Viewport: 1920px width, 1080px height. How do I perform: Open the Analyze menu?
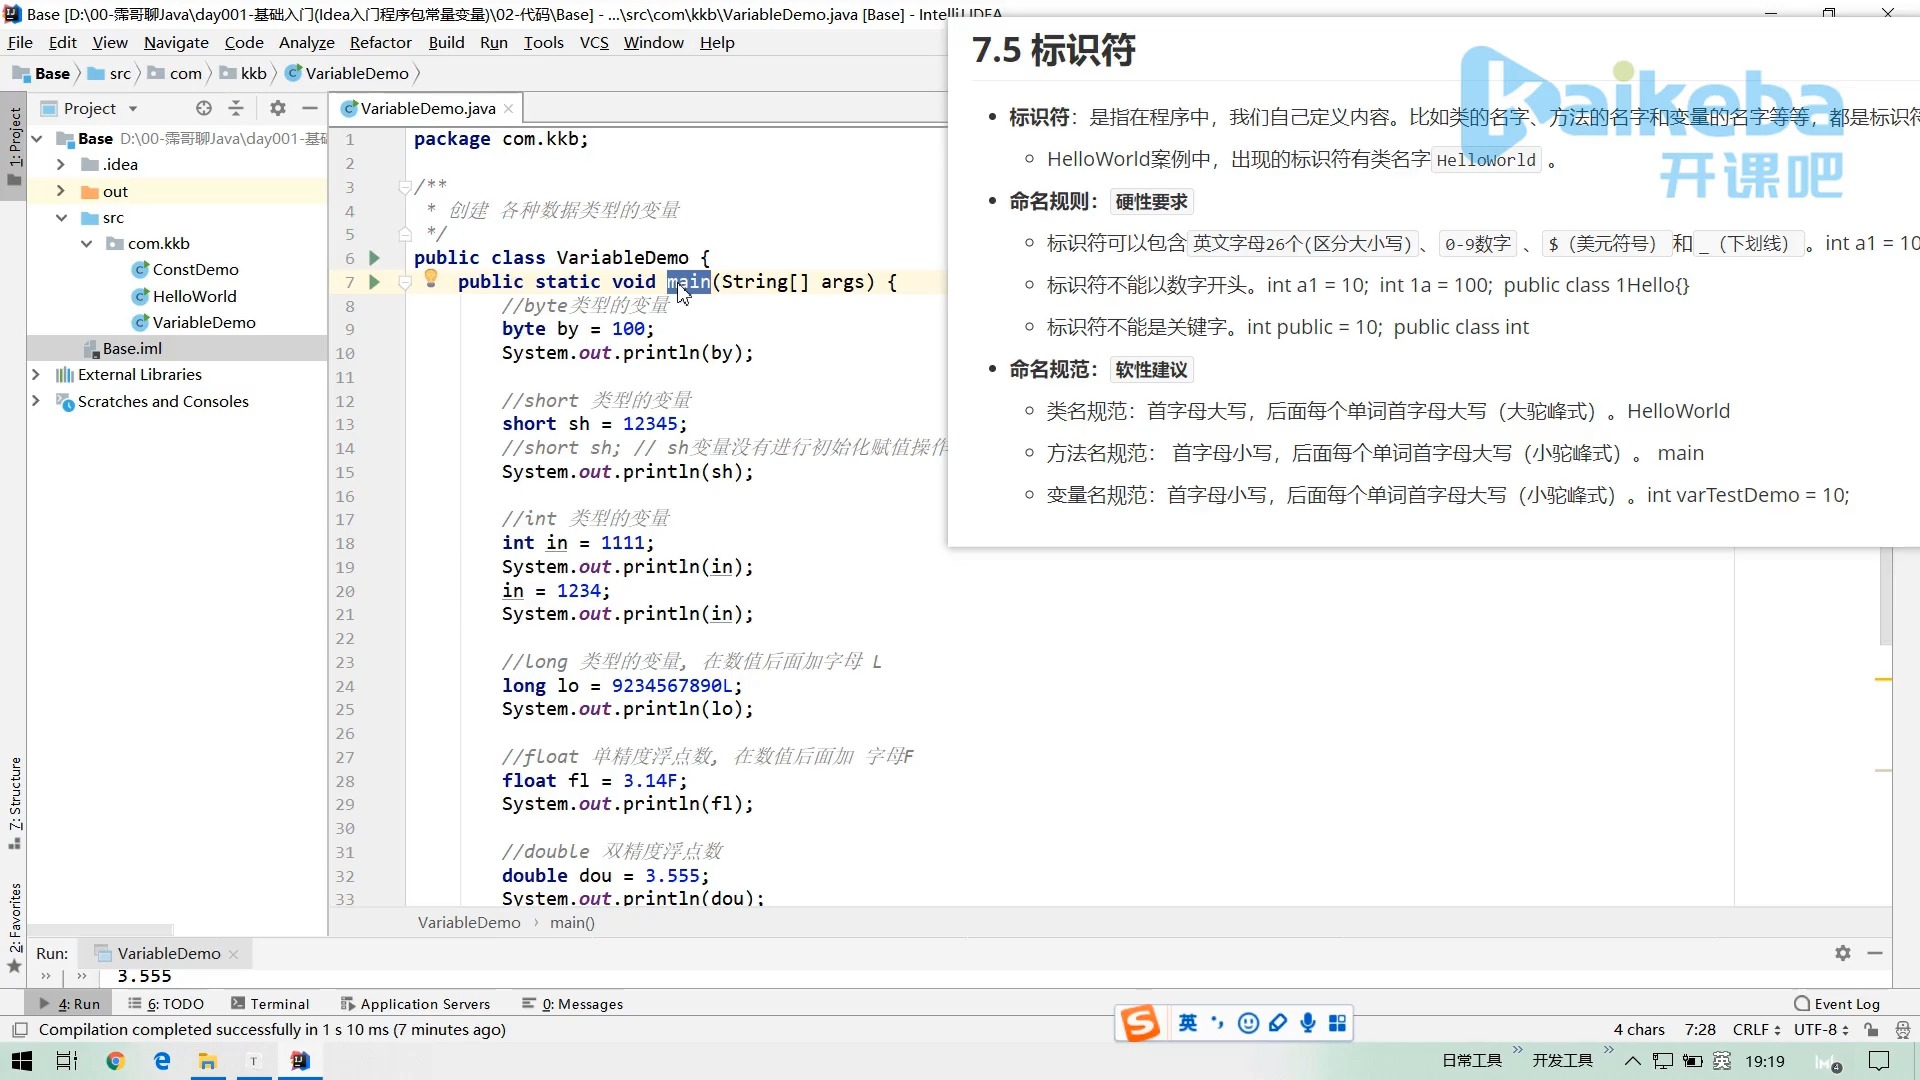(x=306, y=42)
